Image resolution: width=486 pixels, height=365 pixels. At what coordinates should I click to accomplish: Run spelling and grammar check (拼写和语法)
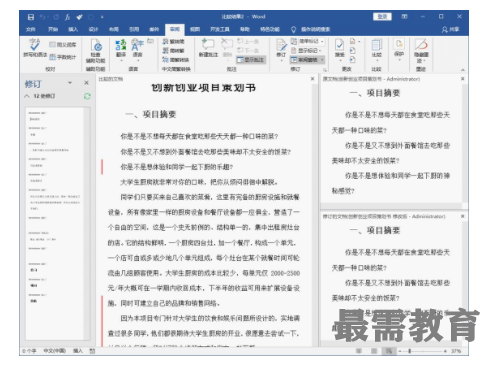(x=35, y=48)
